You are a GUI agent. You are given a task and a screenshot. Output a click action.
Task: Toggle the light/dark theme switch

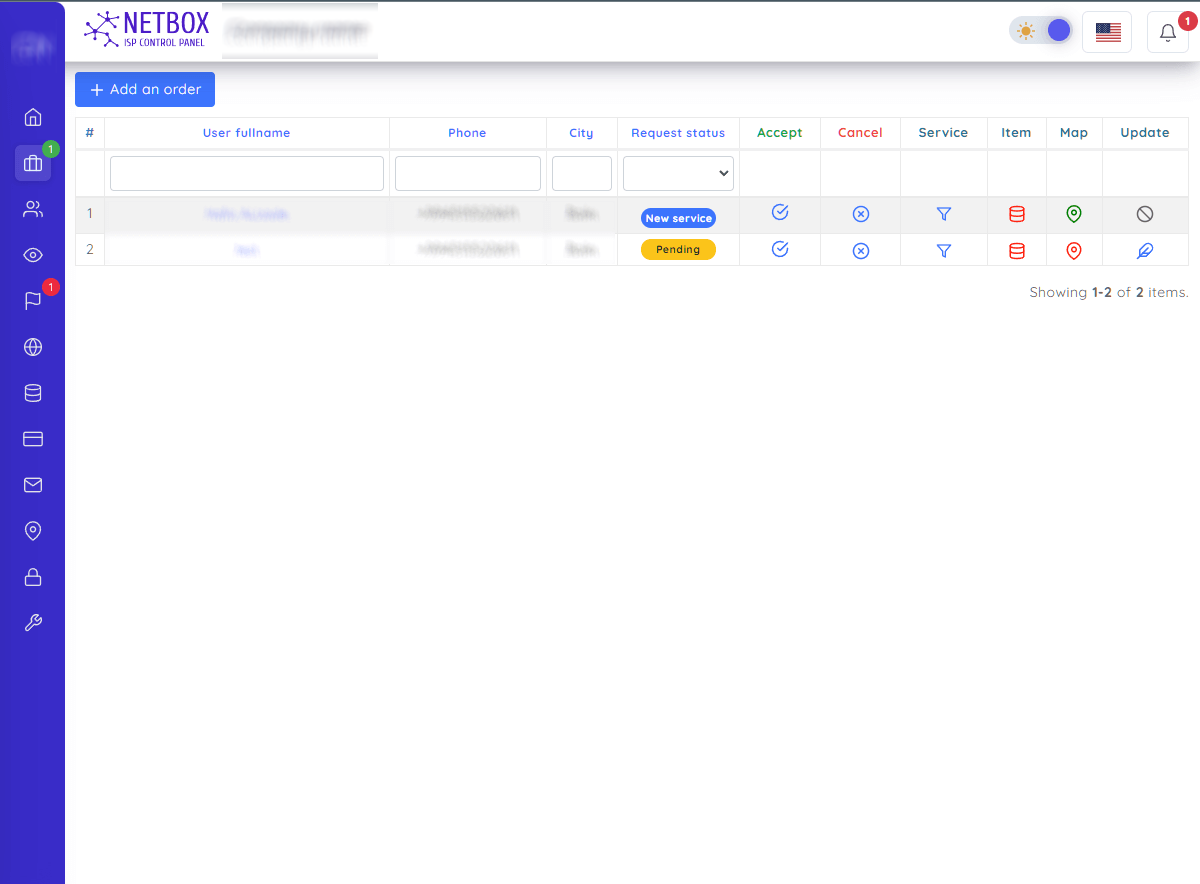click(1041, 31)
